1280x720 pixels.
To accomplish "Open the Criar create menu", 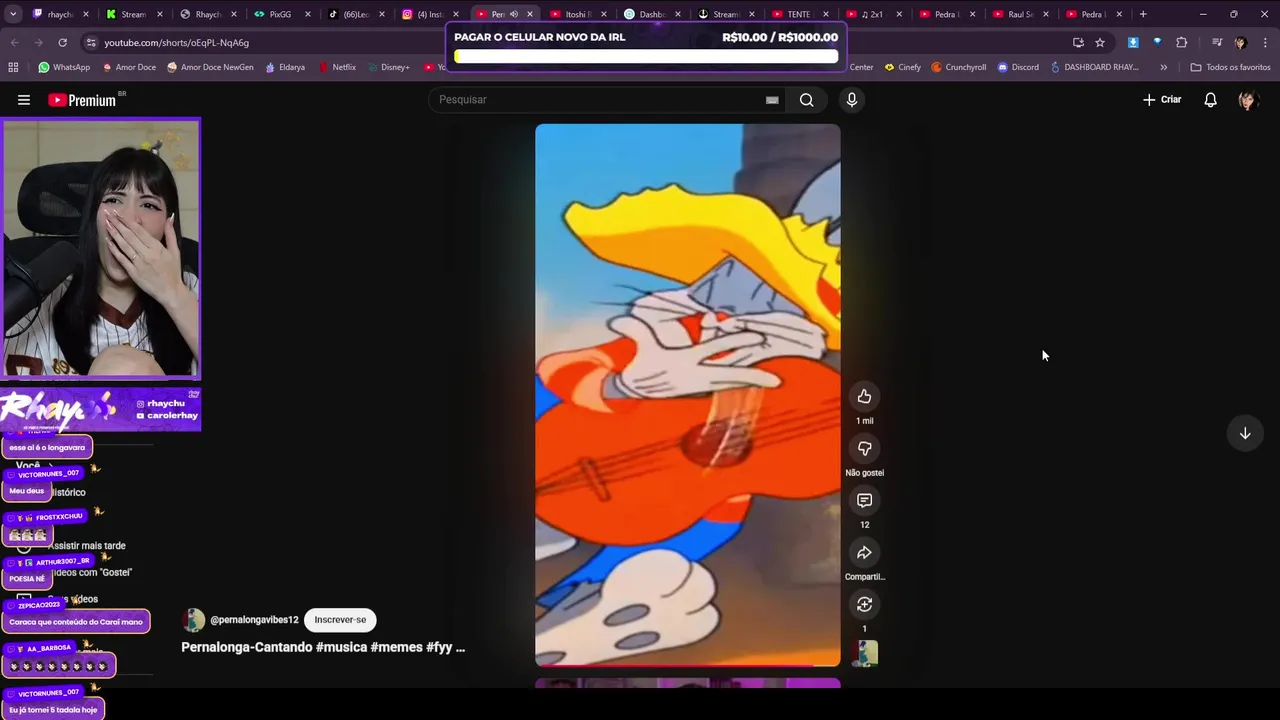I will coord(1162,100).
